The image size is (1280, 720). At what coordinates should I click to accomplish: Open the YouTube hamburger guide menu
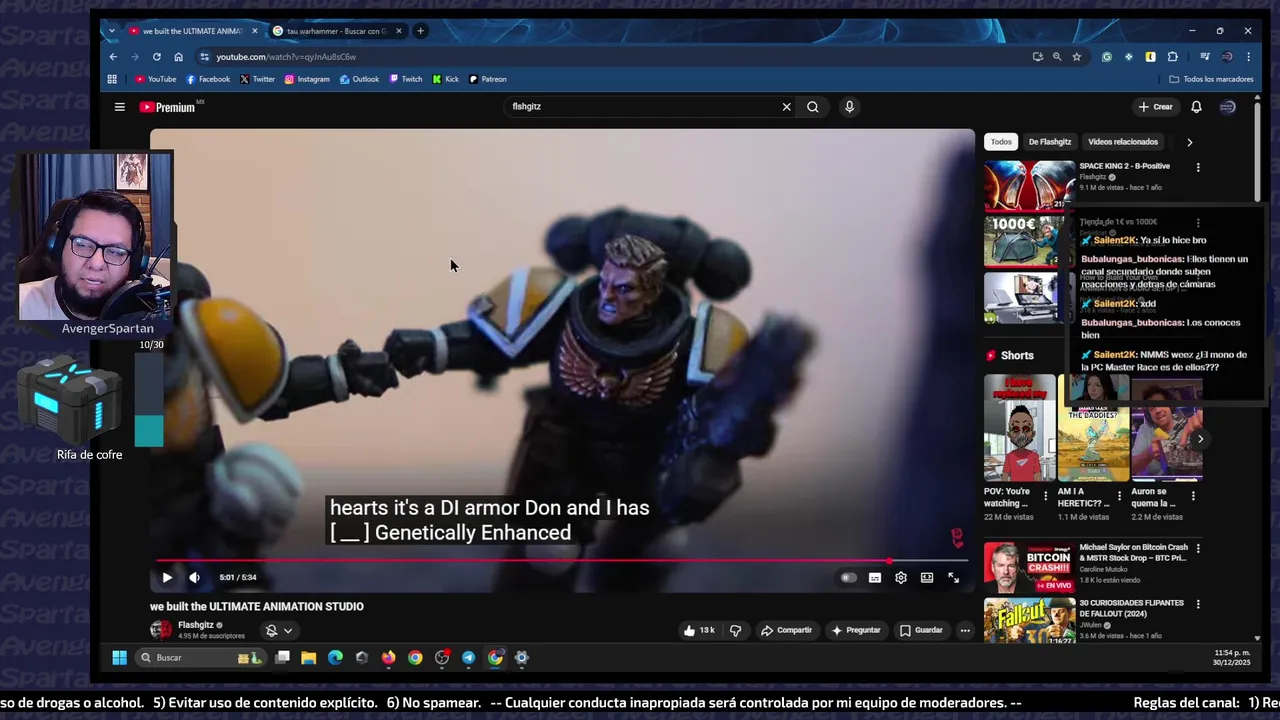point(119,107)
